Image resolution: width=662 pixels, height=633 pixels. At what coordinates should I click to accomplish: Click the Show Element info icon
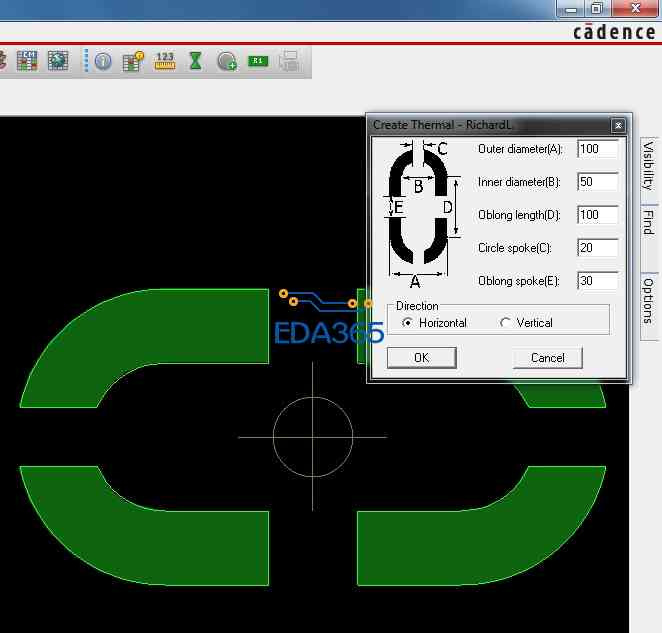tap(103, 61)
